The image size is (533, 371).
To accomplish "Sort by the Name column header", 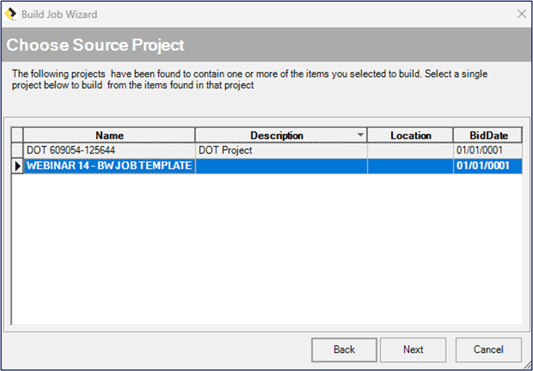I will tap(109, 135).
